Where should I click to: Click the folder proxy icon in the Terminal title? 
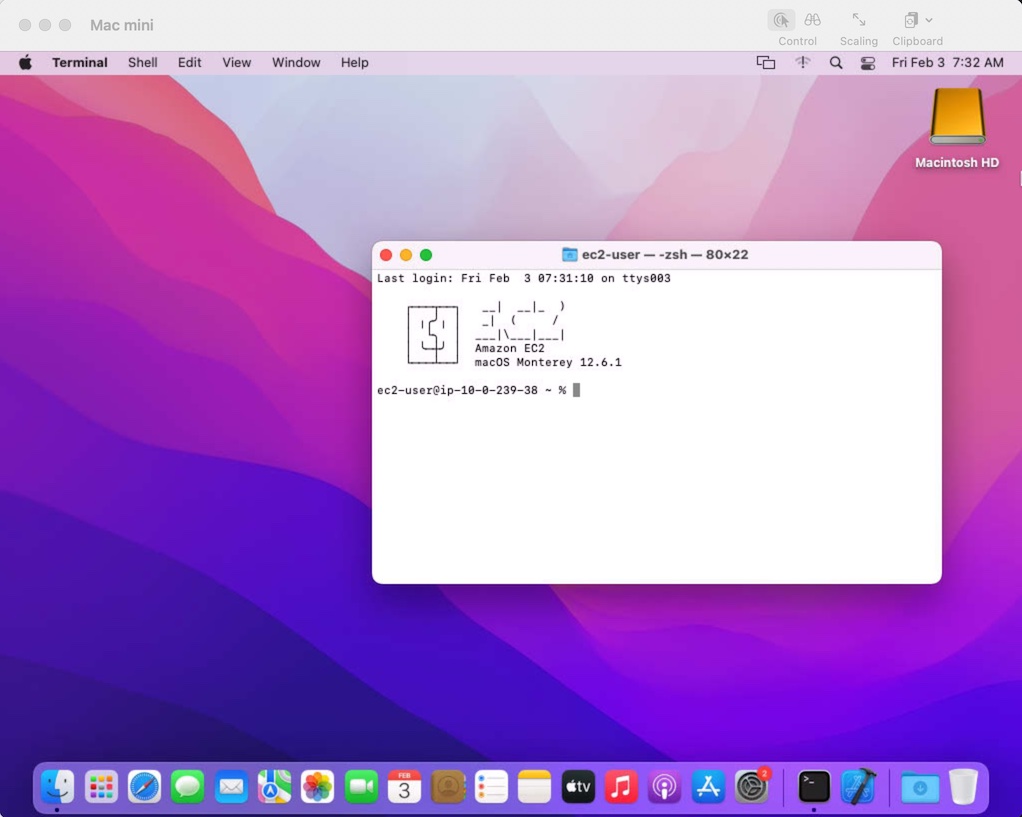click(x=570, y=255)
